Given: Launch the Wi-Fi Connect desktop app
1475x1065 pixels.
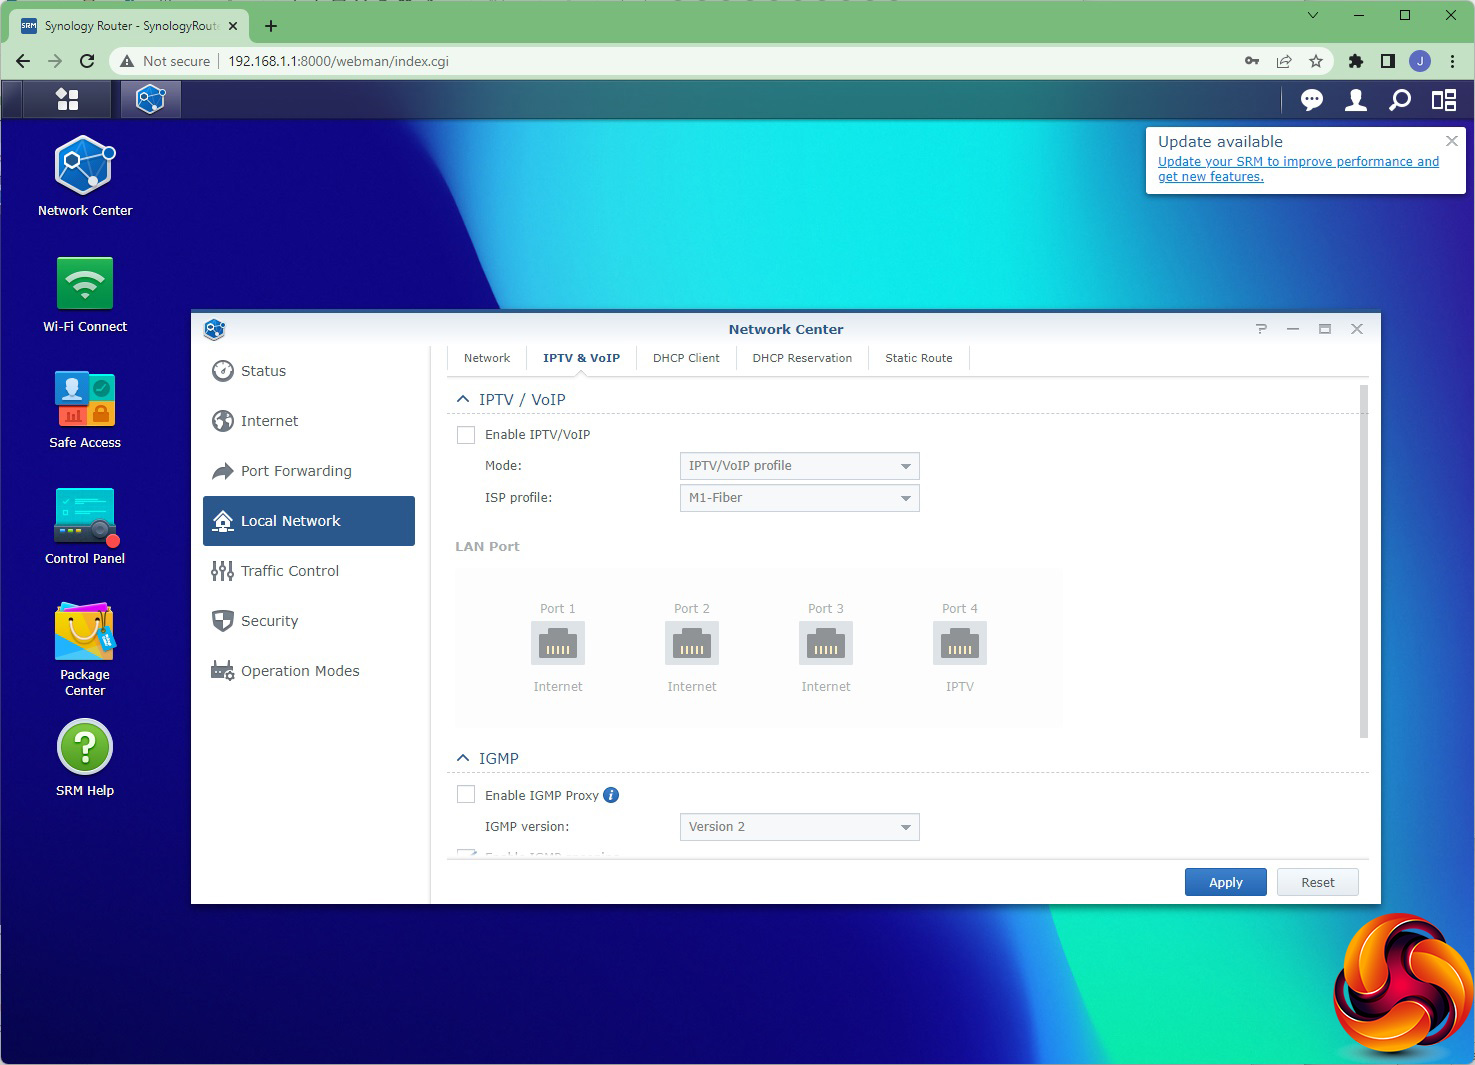Looking at the screenshot, I should pyautogui.click(x=85, y=294).
